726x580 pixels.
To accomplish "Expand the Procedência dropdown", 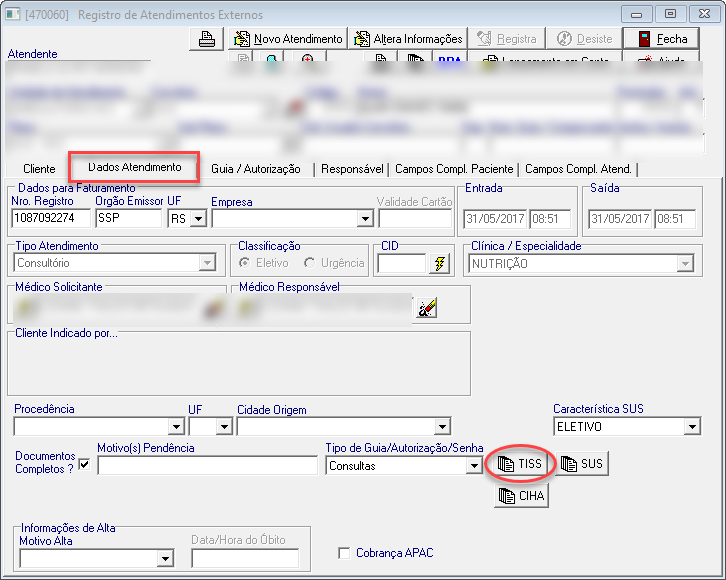I will [176, 426].
